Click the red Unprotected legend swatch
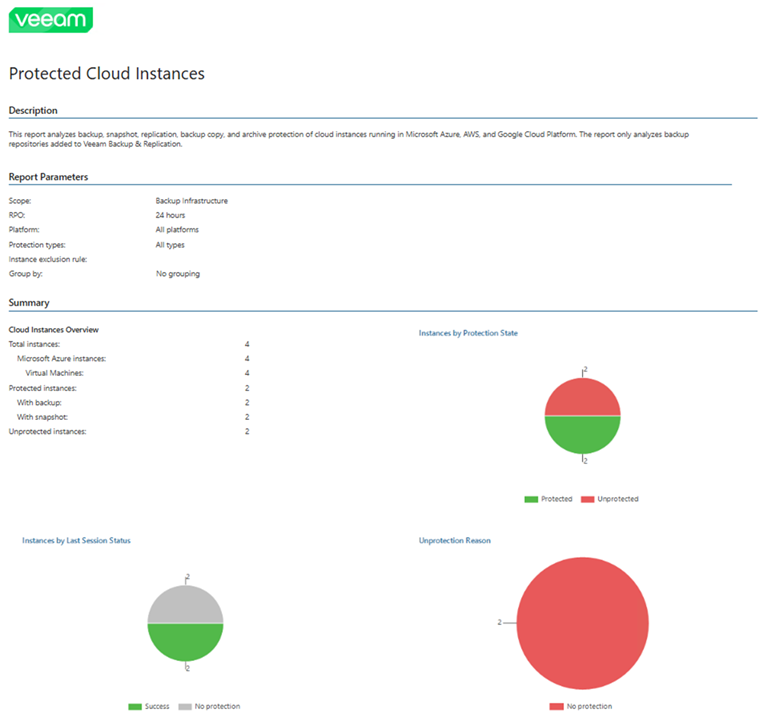The width and height of the screenshot is (784, 720). (587, 498)
